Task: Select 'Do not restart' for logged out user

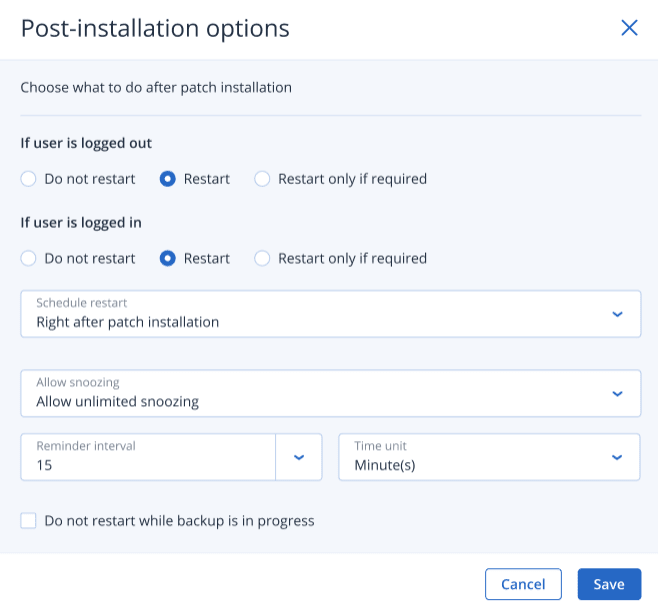Action: click(29, 179)
